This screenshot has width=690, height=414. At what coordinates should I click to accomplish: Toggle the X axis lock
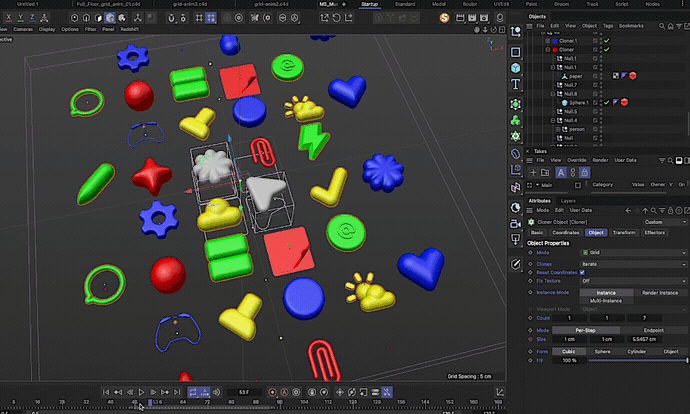point(8,18)
